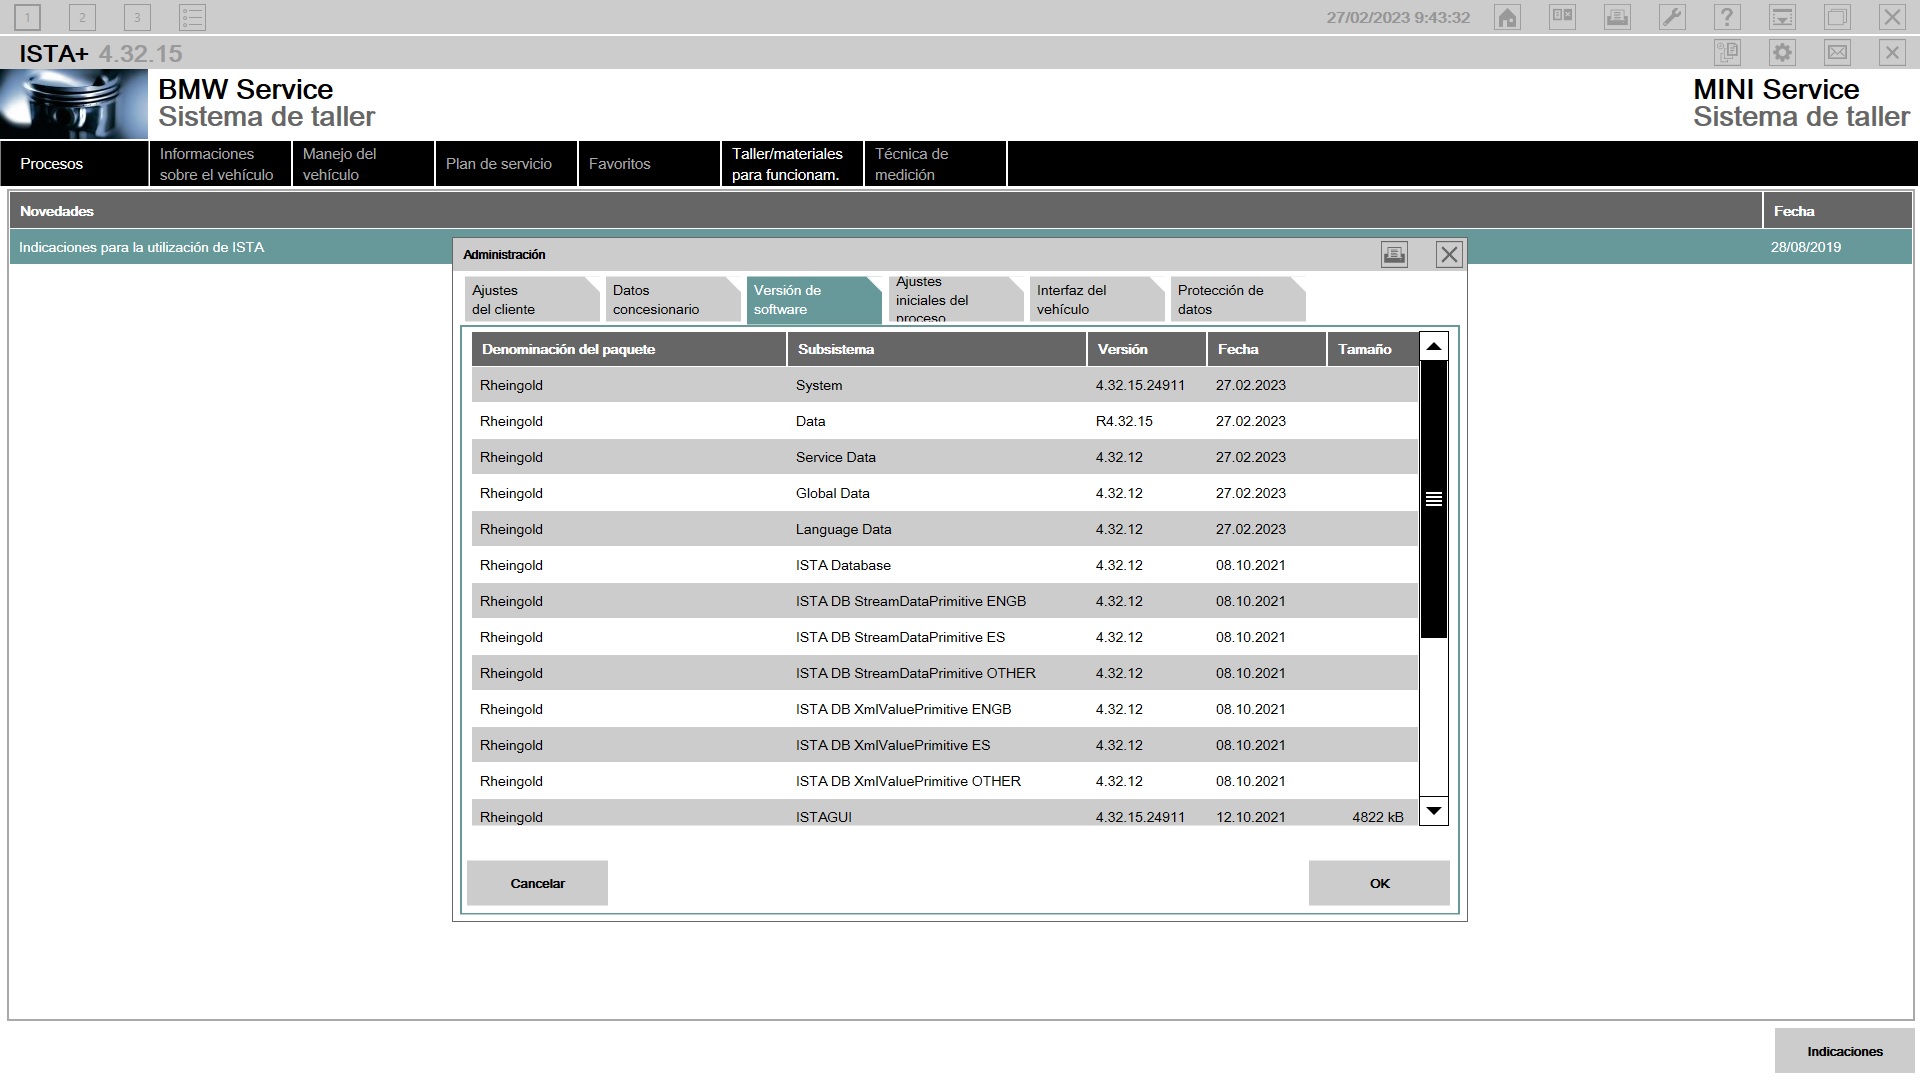Click the Tamaño column header
The width and height of the screenshot is (1920, 1080).
pyautogui.click(x=1373, y=349)
